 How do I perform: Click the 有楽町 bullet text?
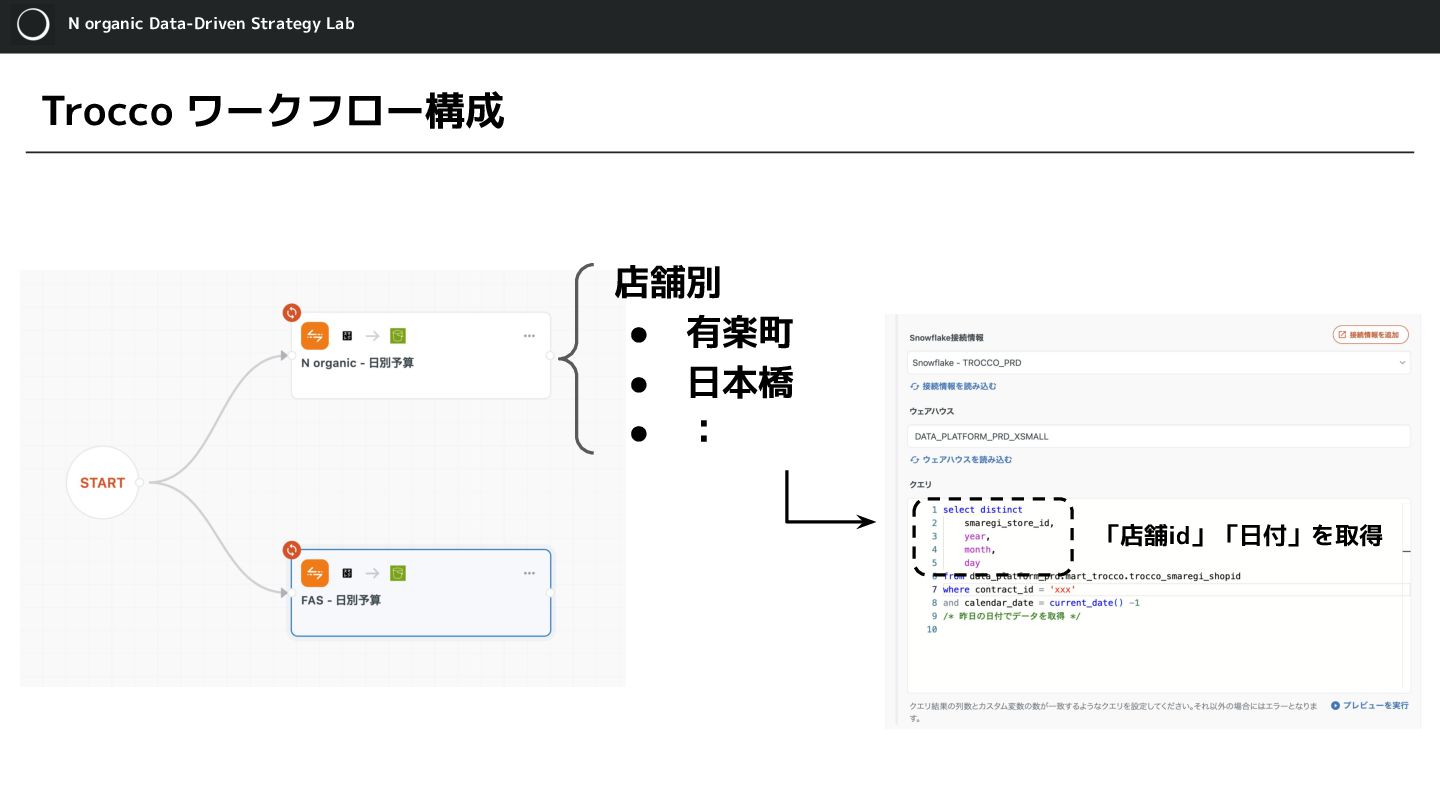[740, 333]
